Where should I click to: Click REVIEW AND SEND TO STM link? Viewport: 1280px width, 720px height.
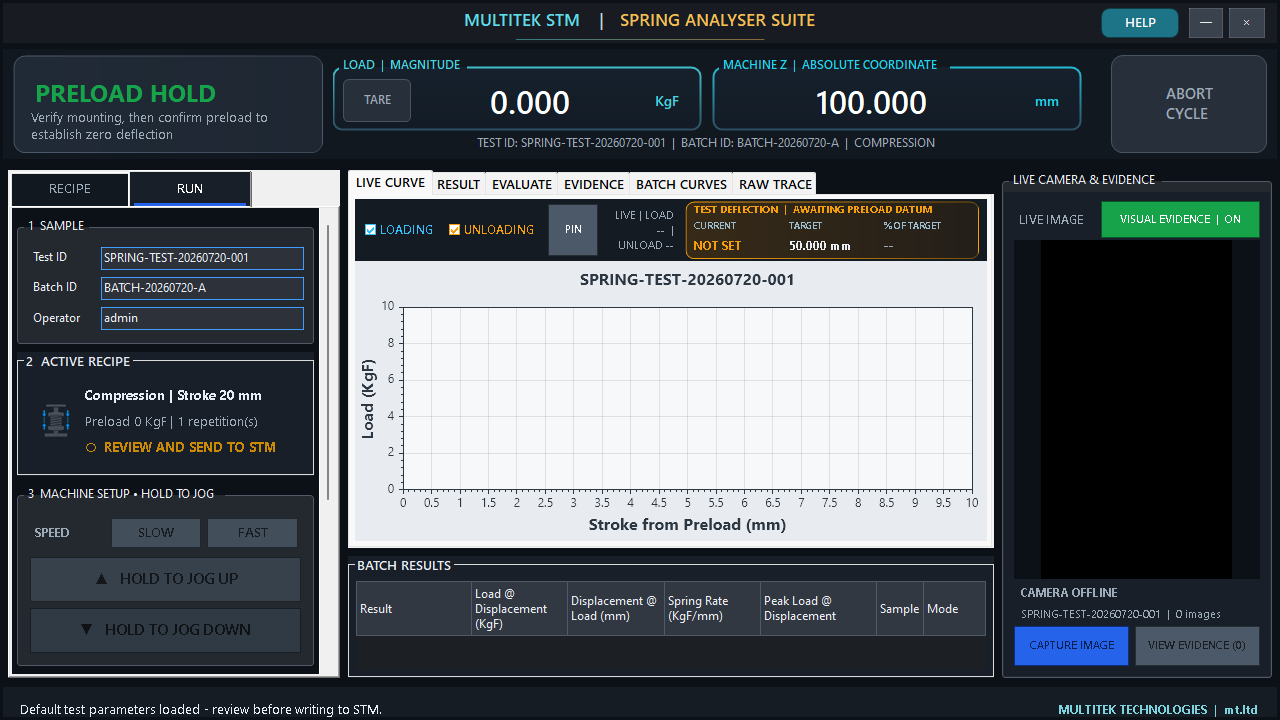[x=190, y=448]
